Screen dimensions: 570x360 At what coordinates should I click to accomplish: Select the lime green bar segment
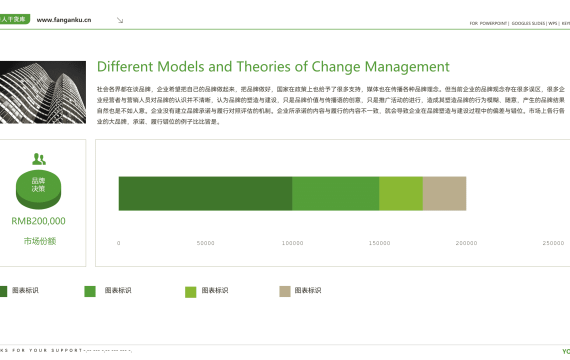coord(401,193)
